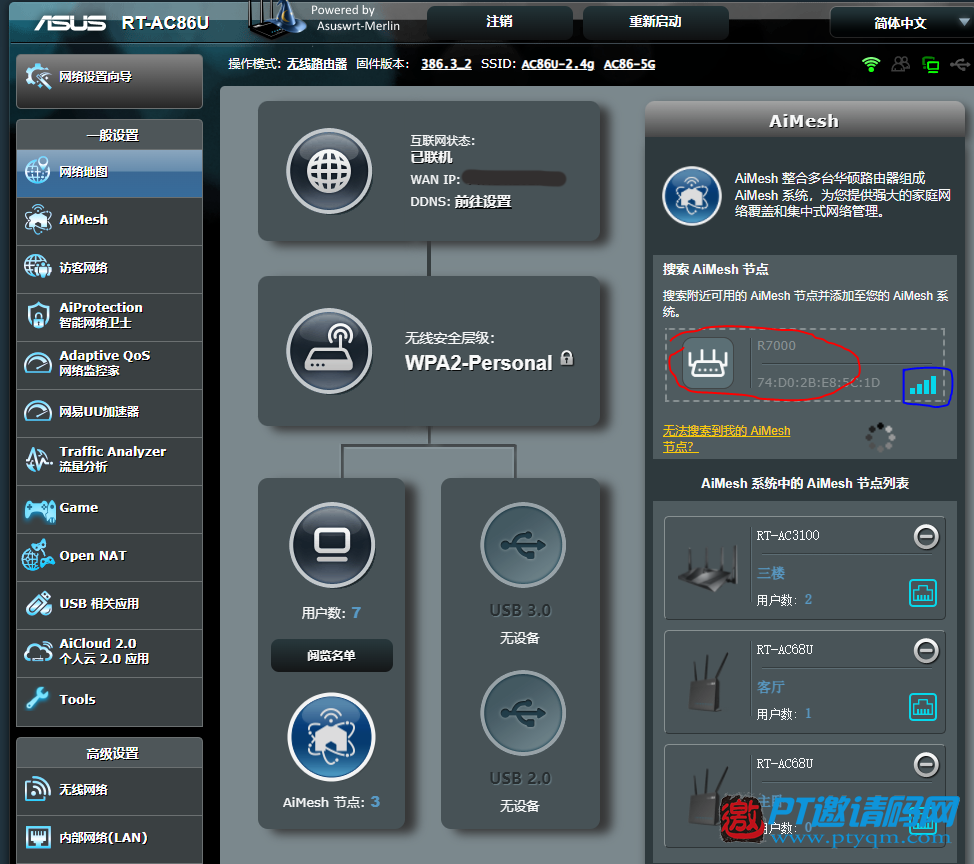Screen dimensions: 974x864
Task: Click the 客厅 location label
Action: tap(770, 687)
